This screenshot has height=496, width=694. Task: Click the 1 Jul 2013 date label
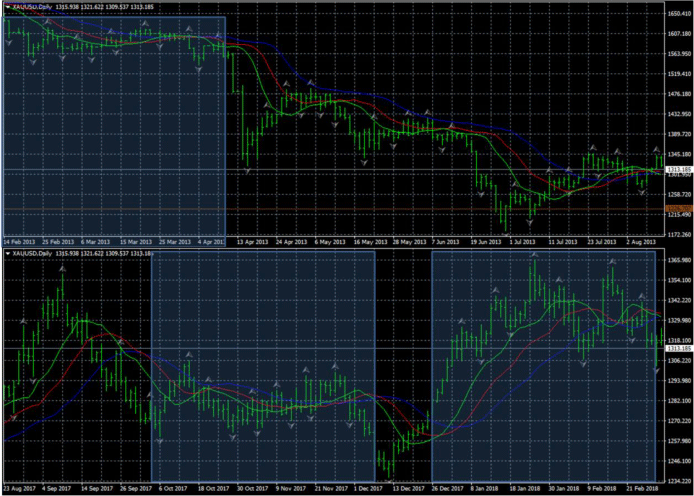click(x=520, y=242)
